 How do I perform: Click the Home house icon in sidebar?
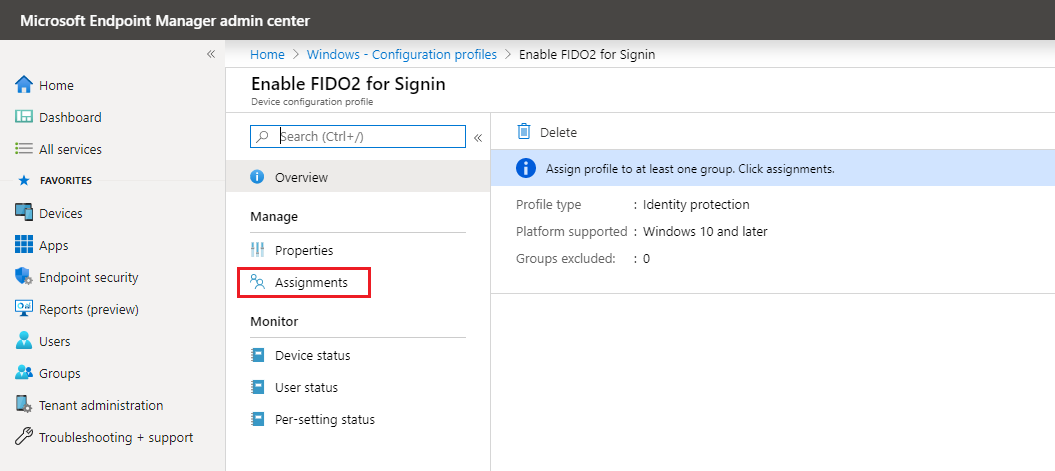pyautogui.click(x=24, y=85)
